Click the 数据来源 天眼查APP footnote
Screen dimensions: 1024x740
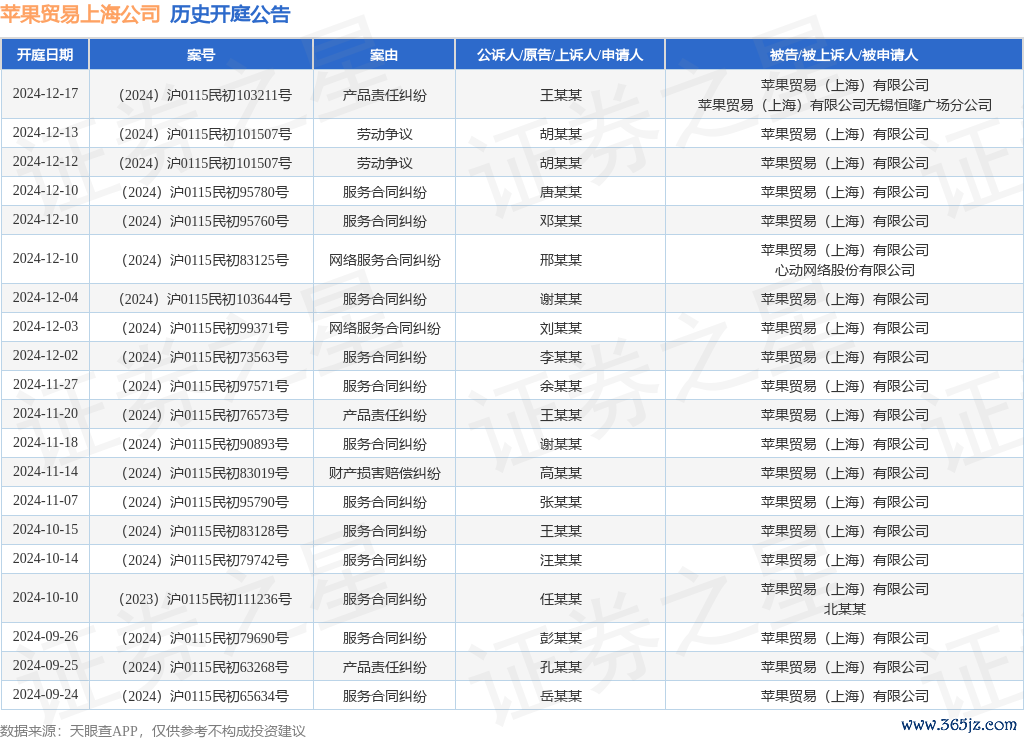point(153,731)
